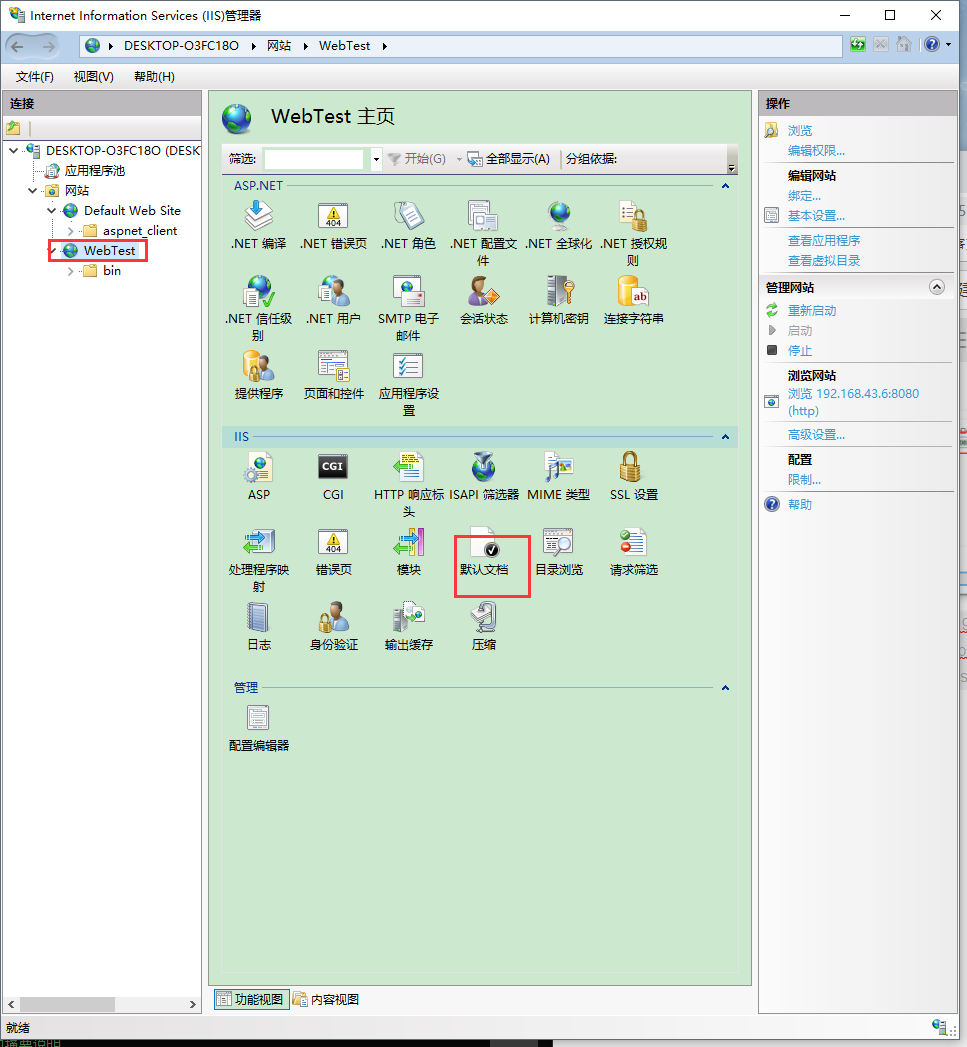Open the 目录浏览 feature

tap(558, 552)
